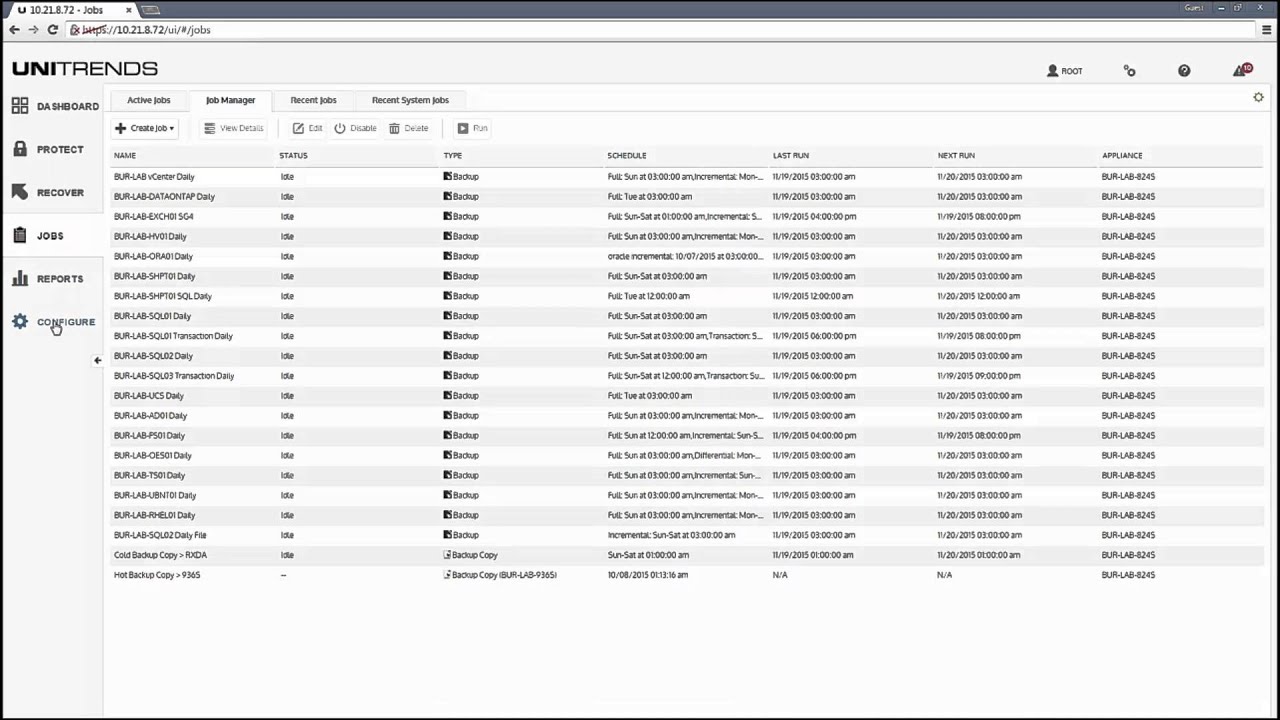The height and width of the screenshot is (720, 1280).
Task: Click the ROOT user icon
Action: pyautogui.click(x=1052, y=71)
